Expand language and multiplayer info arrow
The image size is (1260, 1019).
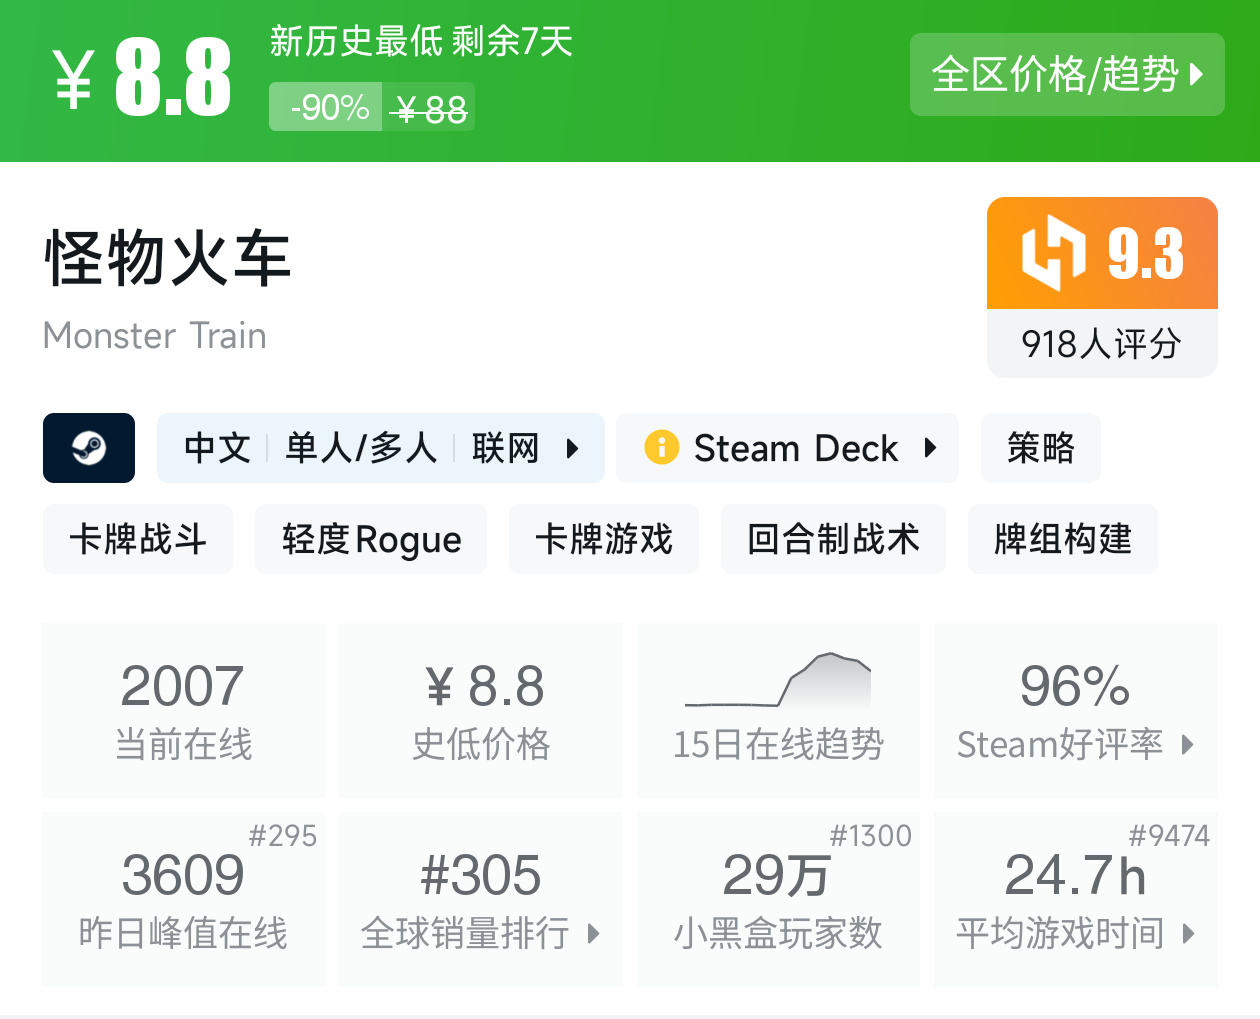572,448
